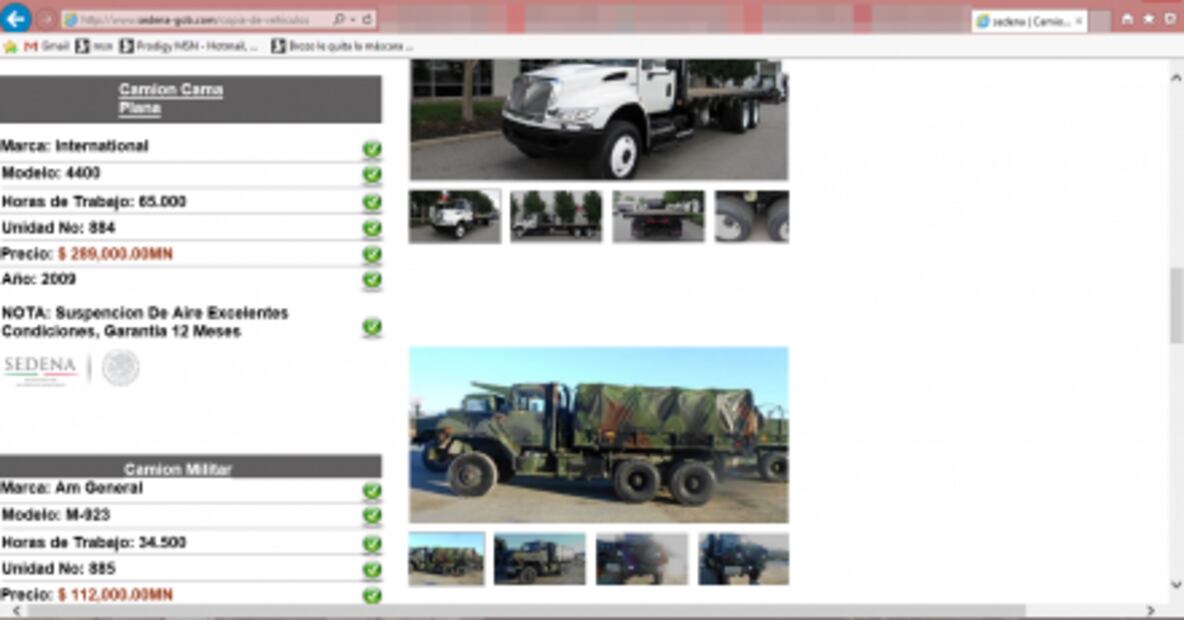Click the green check beside Modelo: M-923

pyautogui.click(x=372, y=516)
